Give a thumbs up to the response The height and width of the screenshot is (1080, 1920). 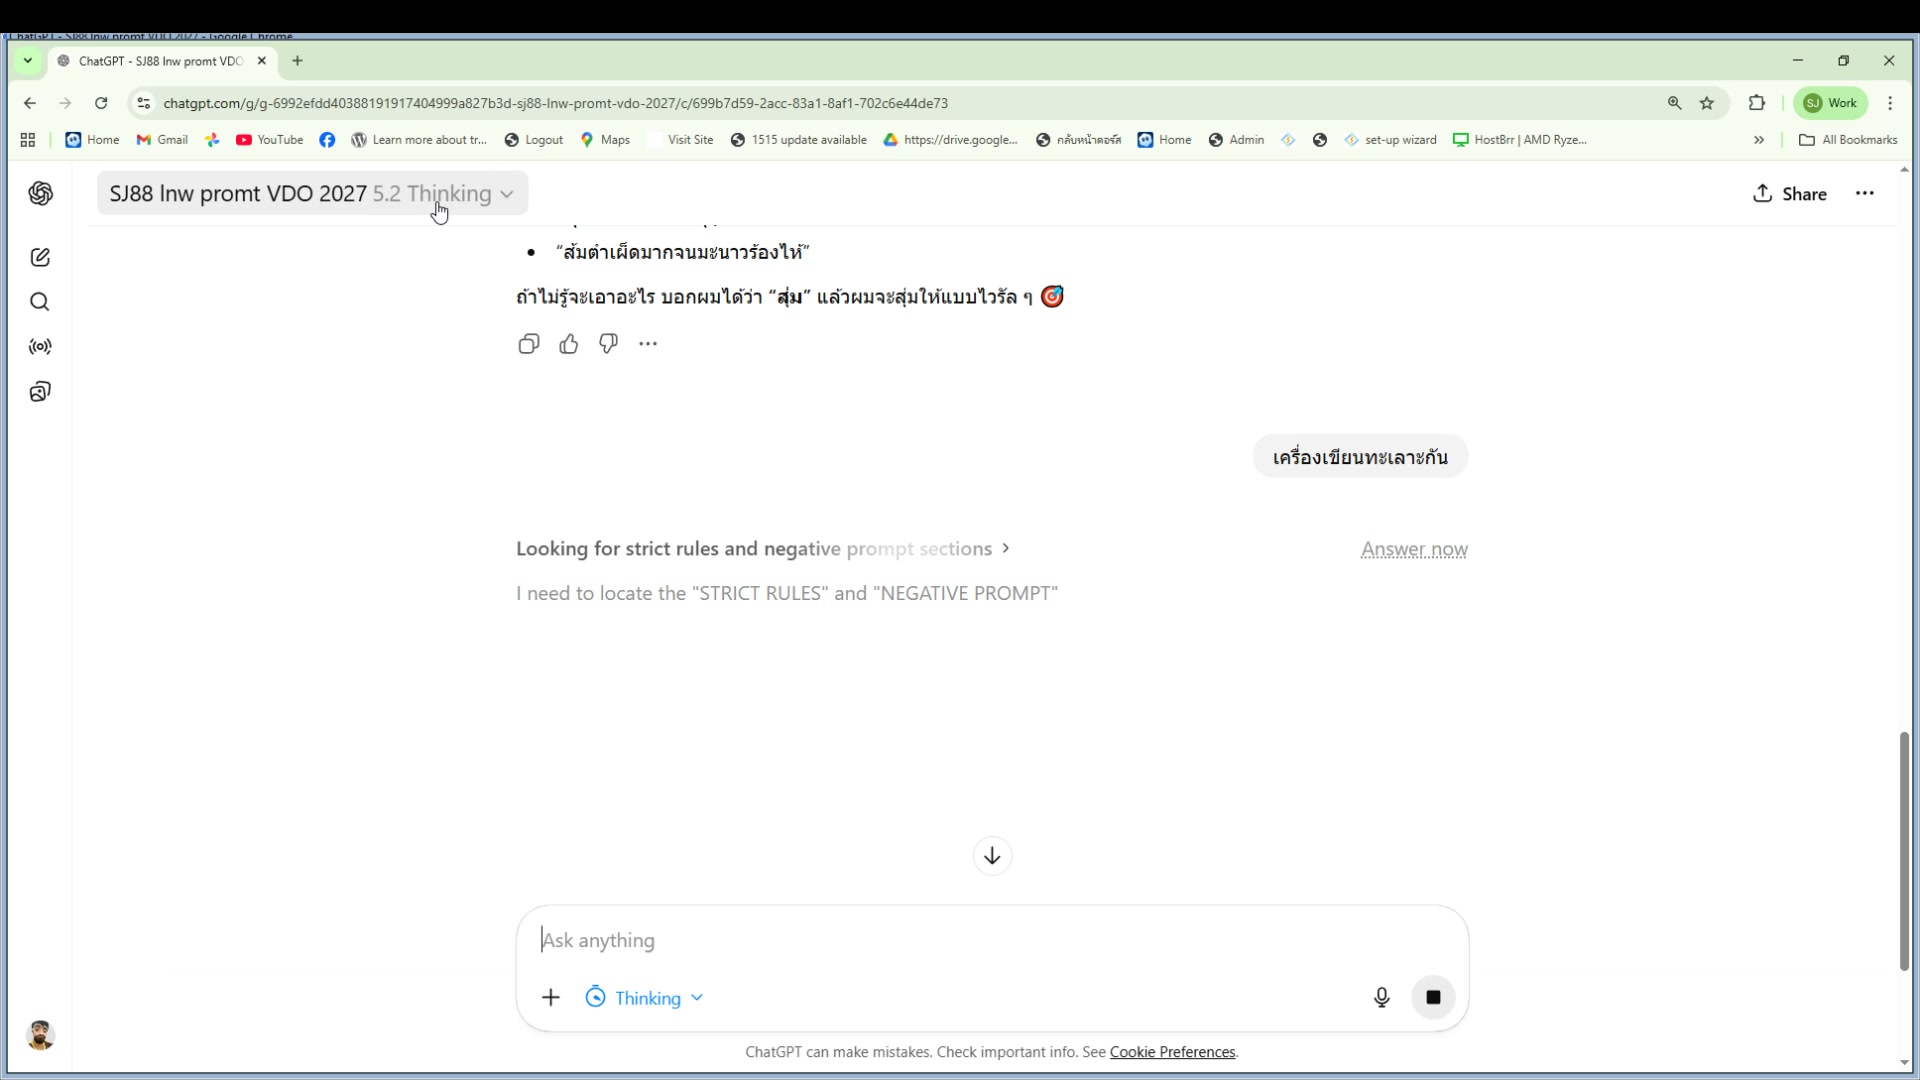click(x=568, y=343)
